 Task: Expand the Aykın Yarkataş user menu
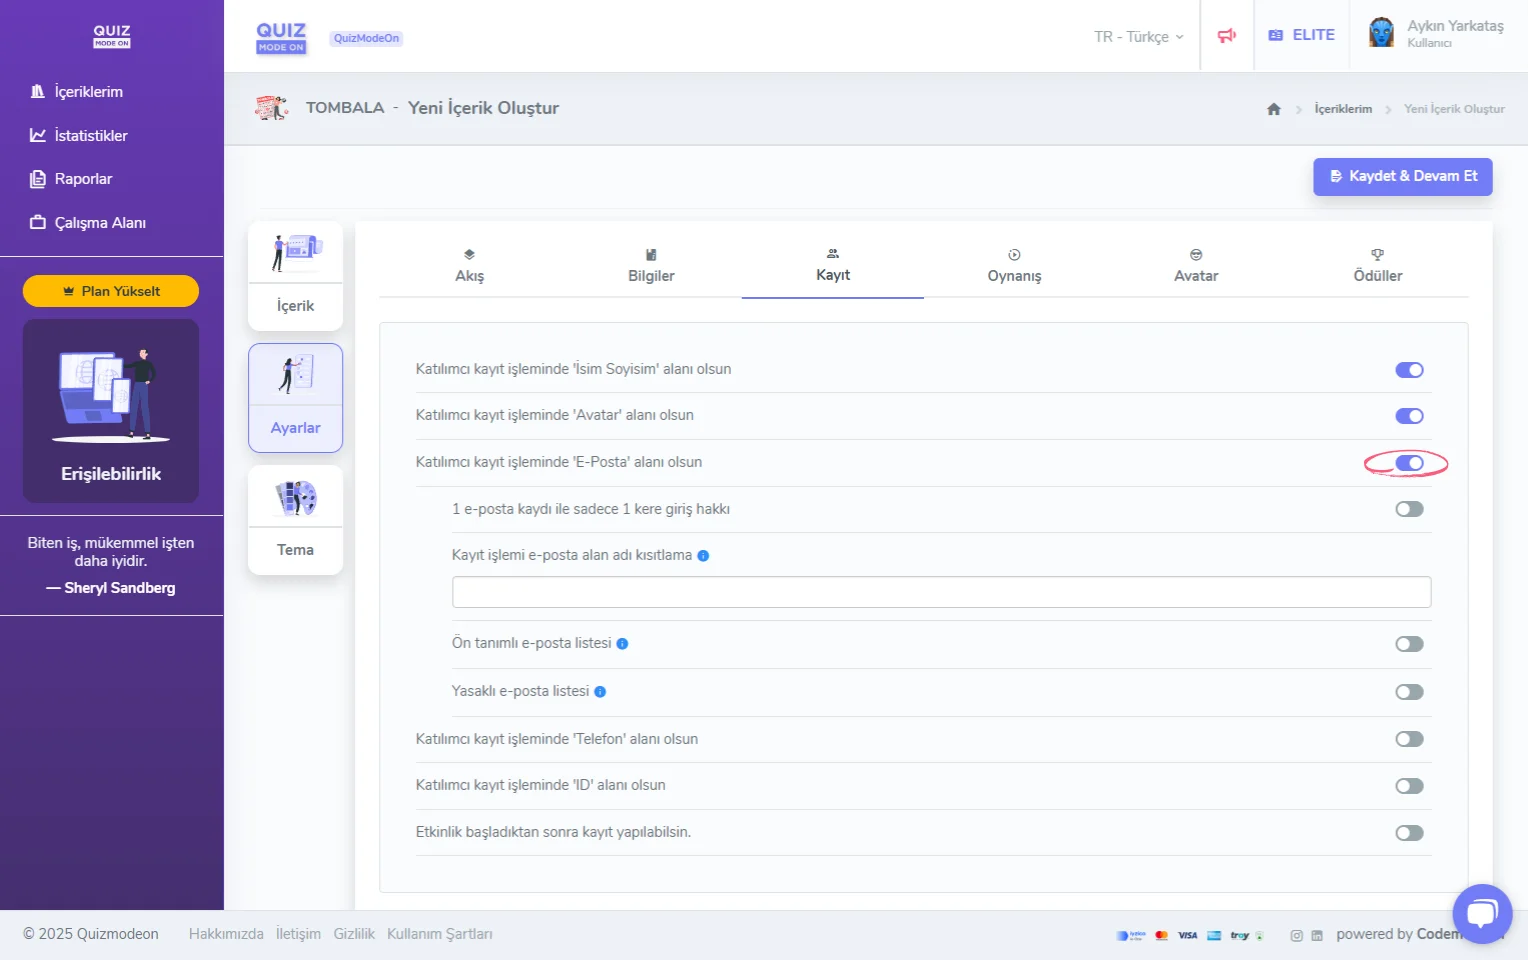click(x=1454, y=33)
